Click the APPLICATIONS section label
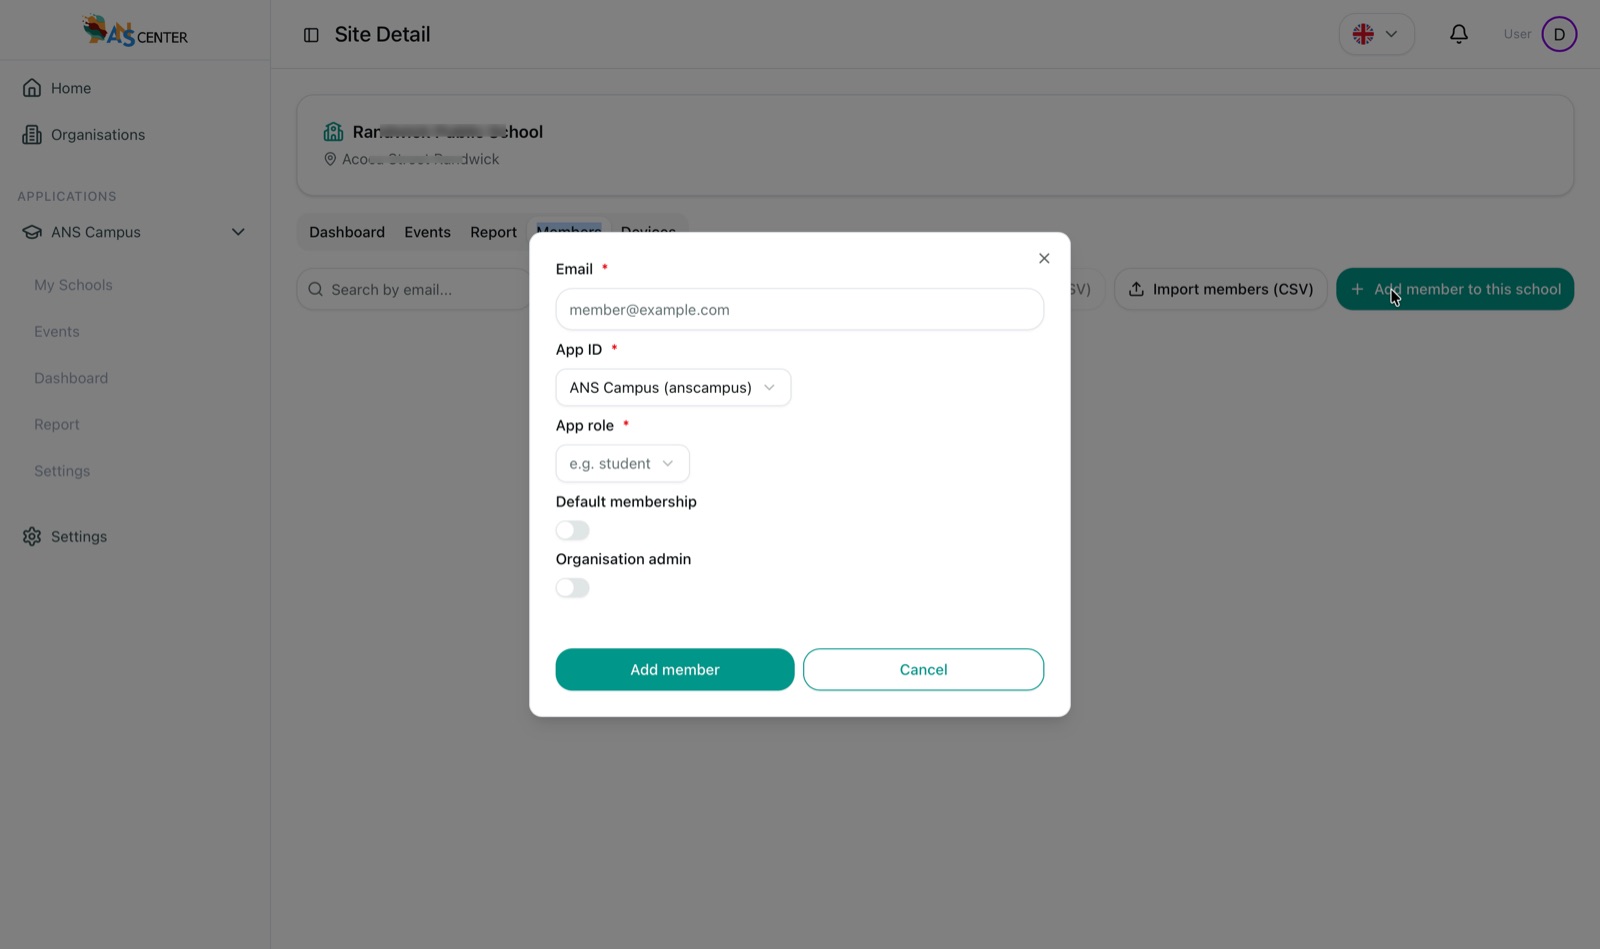This screenshot has width=1600, height=949. point(67,196)
